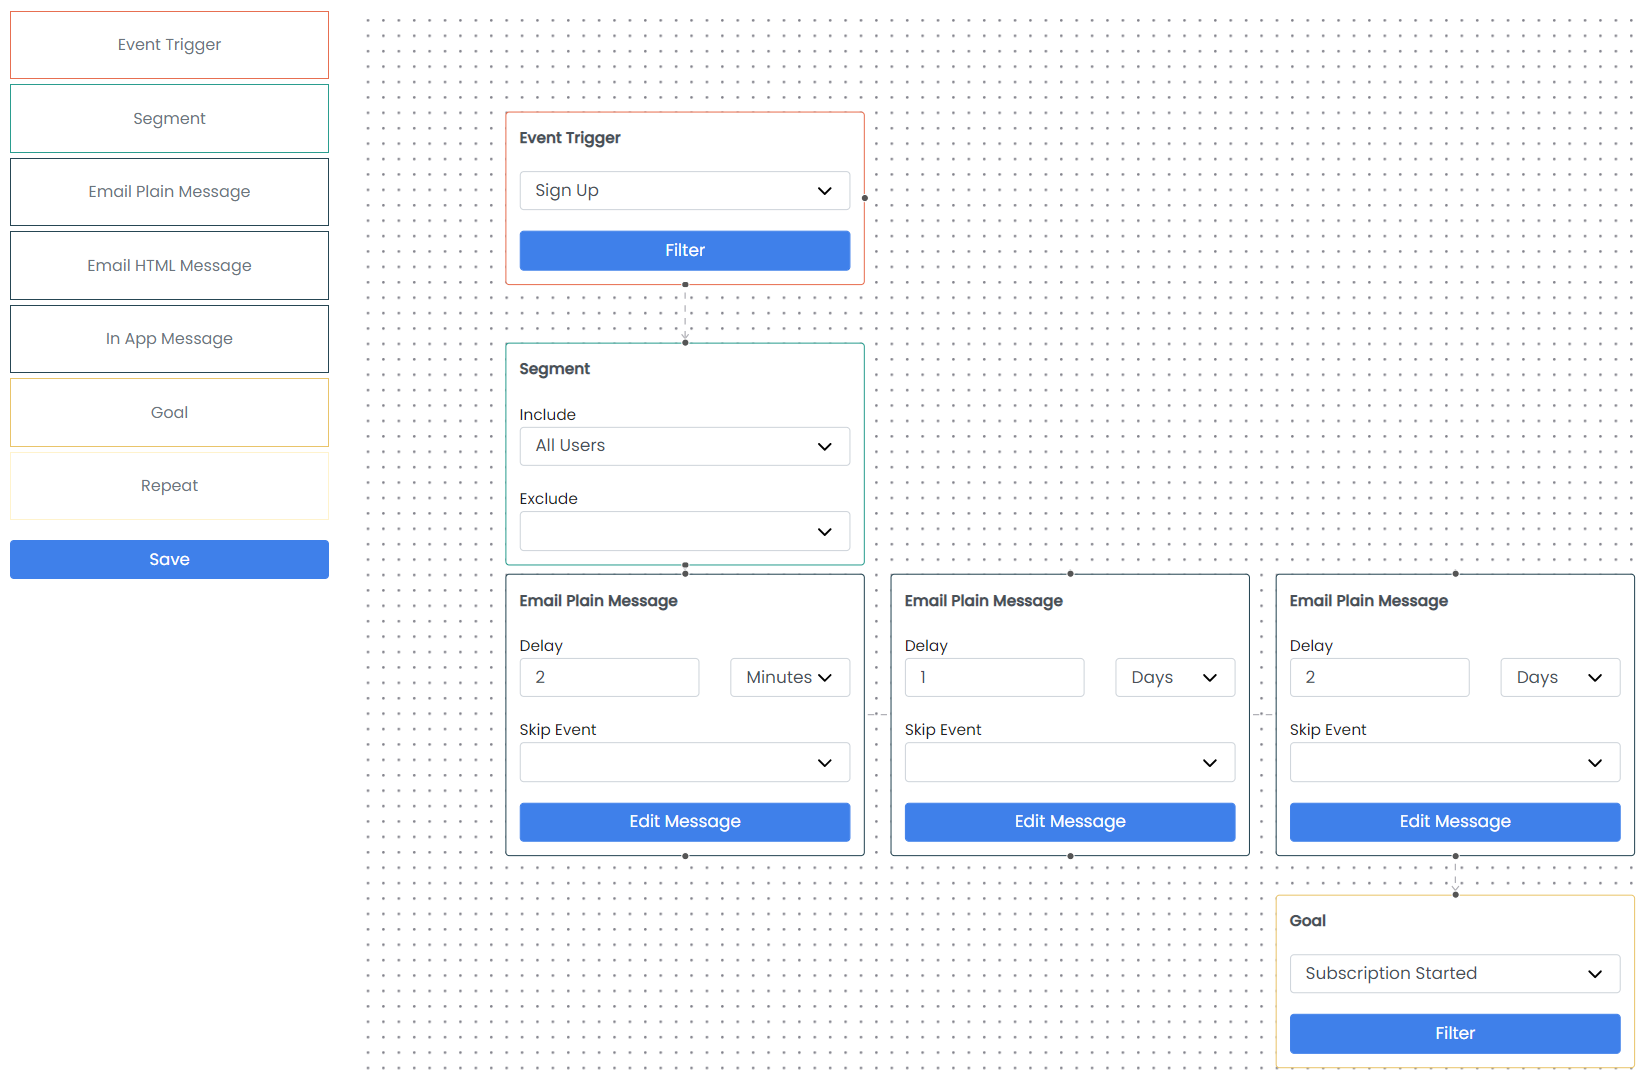Click the Event Trigger node title
The width and height of the screenshot is (1643, 1077).
[x=570, y=138]
